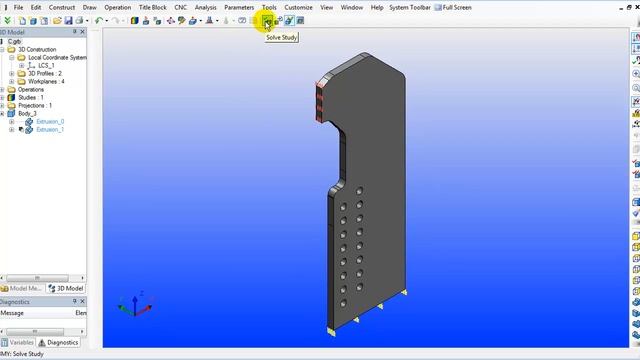This screenshot has height=360, width=640.
Task: Switch to the 3D Model tab
Action: [66, 288]
